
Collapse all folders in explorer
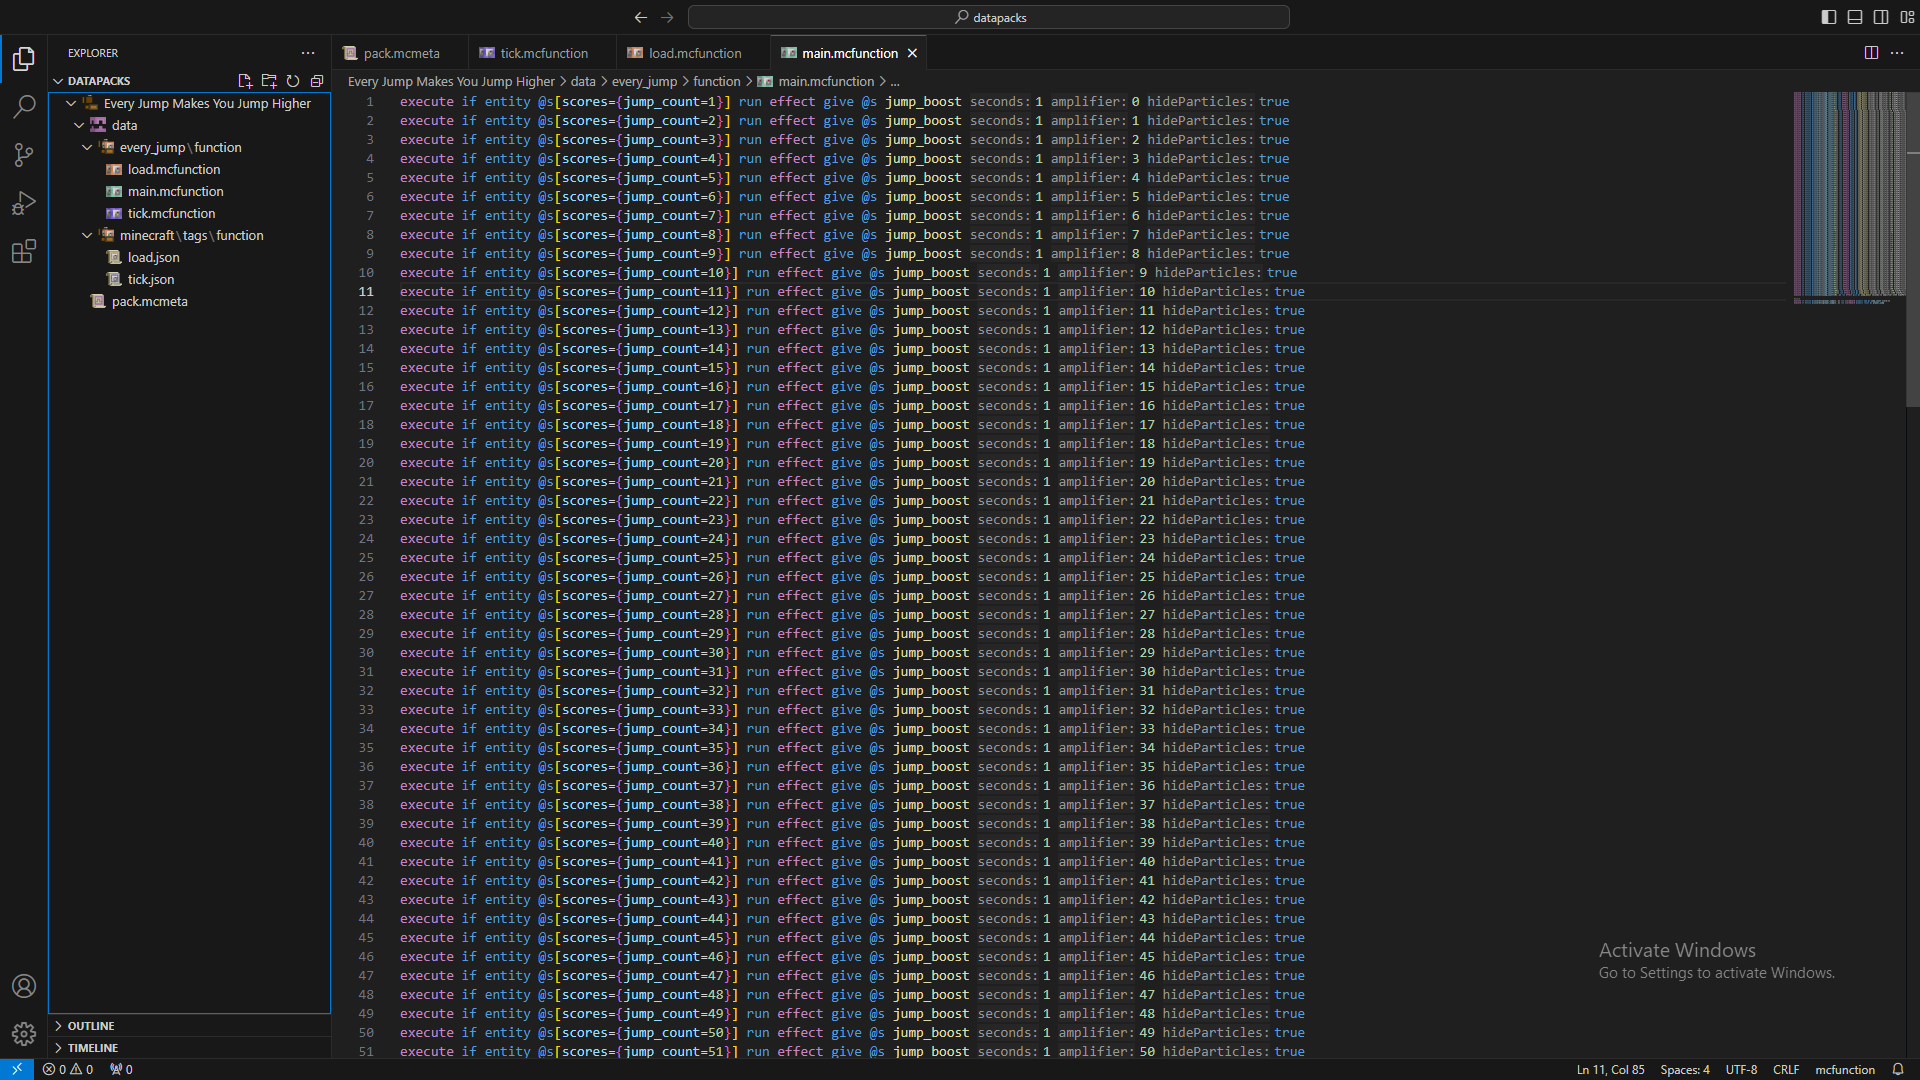(317, 81)
